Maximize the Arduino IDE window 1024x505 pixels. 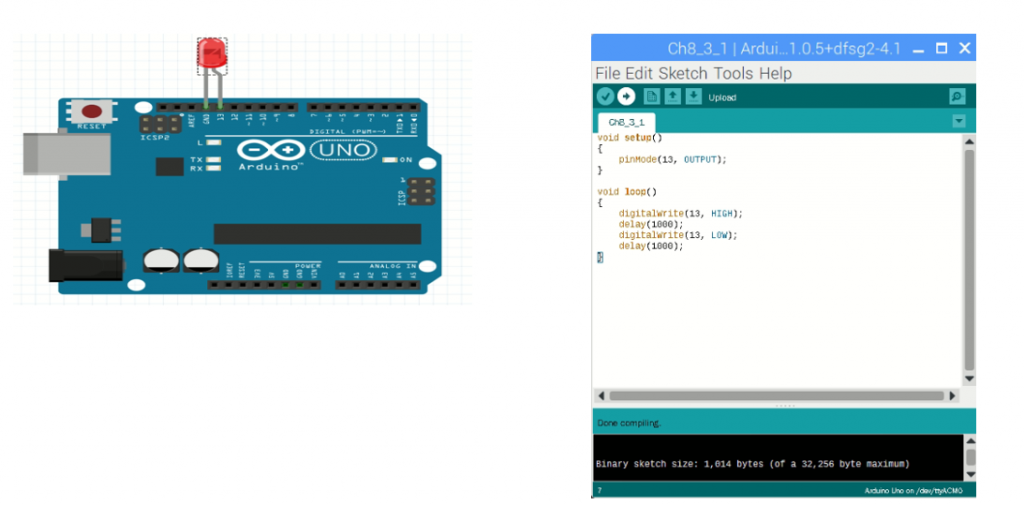tap(941, 48)
